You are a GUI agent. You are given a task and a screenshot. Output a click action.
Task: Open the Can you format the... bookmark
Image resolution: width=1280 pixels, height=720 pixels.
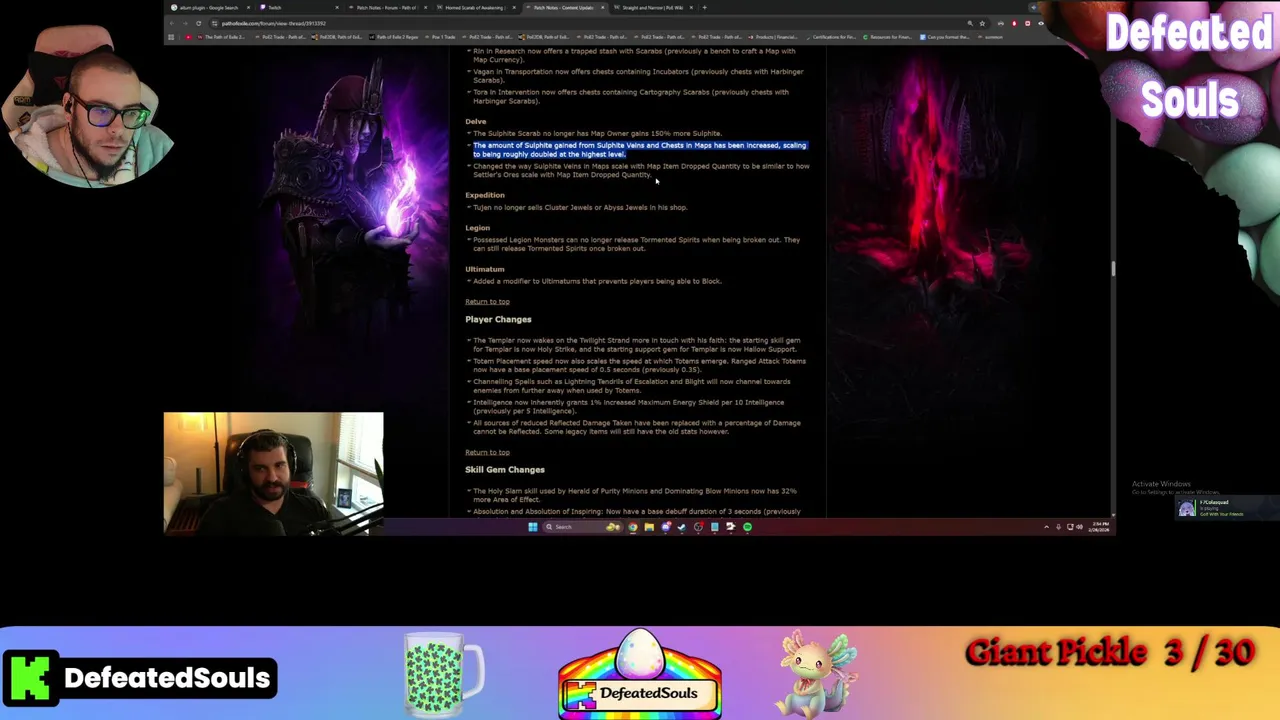click(x=946, y=37)
